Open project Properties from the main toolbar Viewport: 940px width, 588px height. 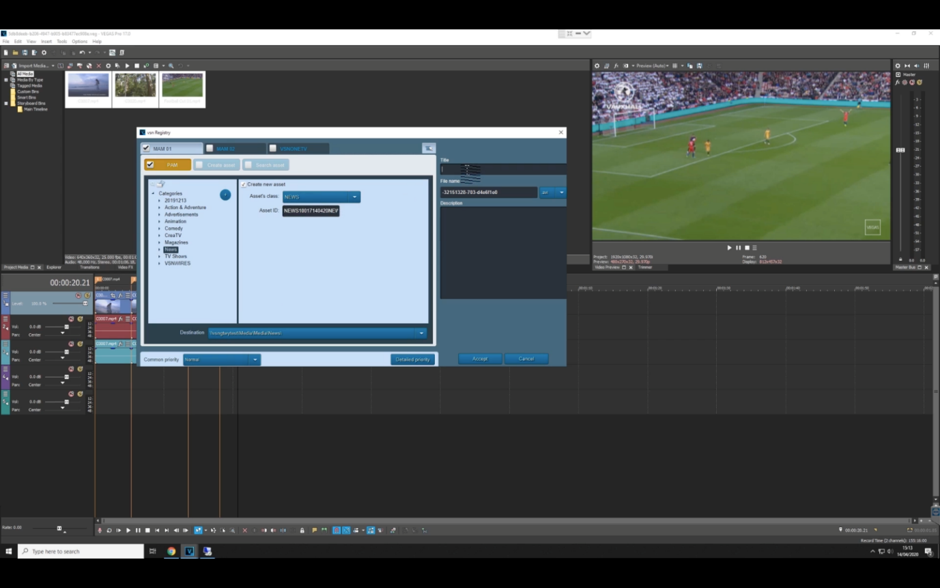tap(44, 53)
